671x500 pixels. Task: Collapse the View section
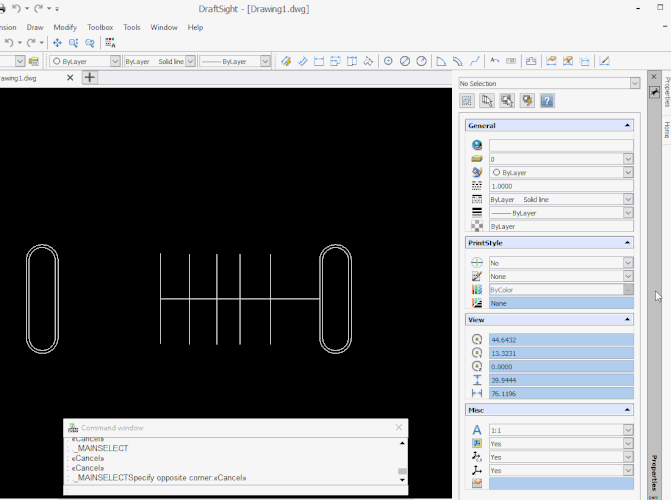click(x=627, y=320)
